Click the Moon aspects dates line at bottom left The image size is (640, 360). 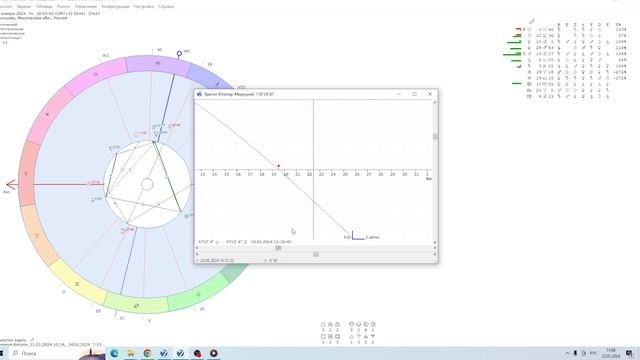[51, 344]
